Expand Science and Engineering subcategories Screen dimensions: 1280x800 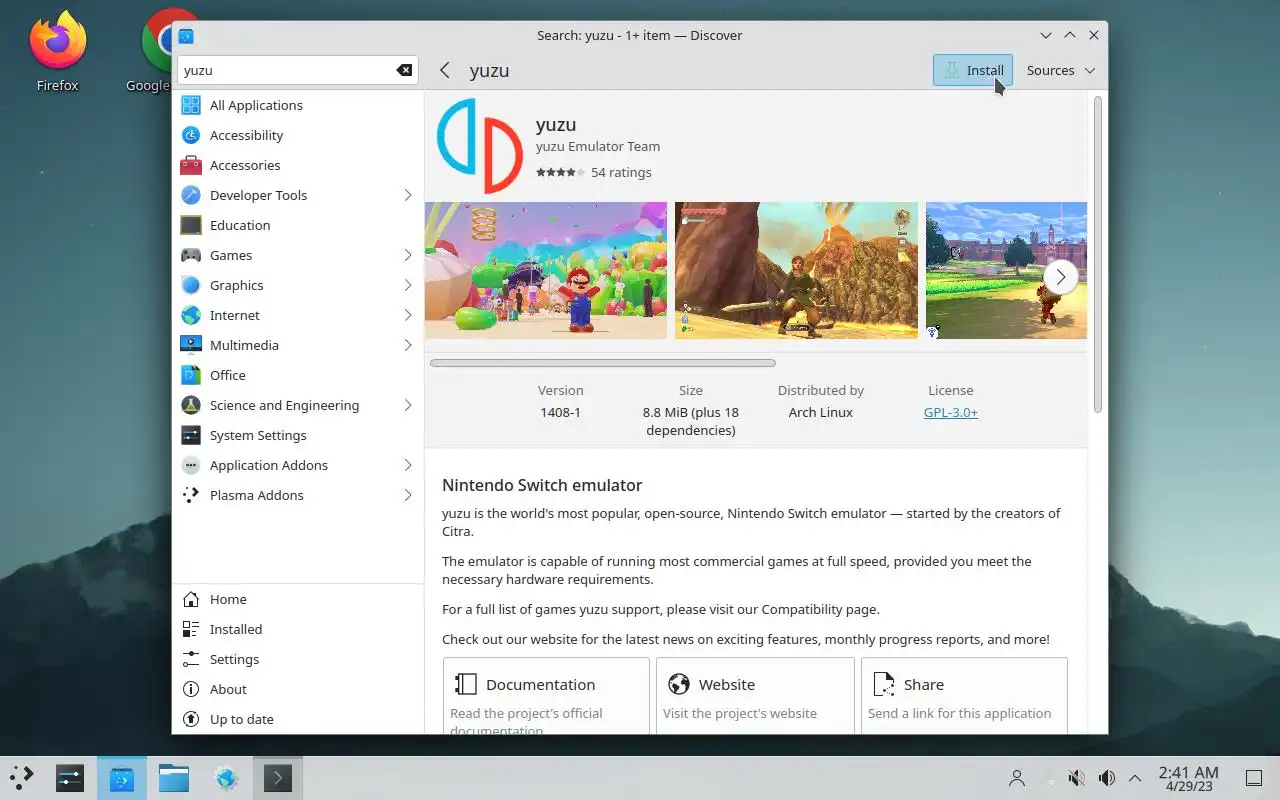point(408,405)
